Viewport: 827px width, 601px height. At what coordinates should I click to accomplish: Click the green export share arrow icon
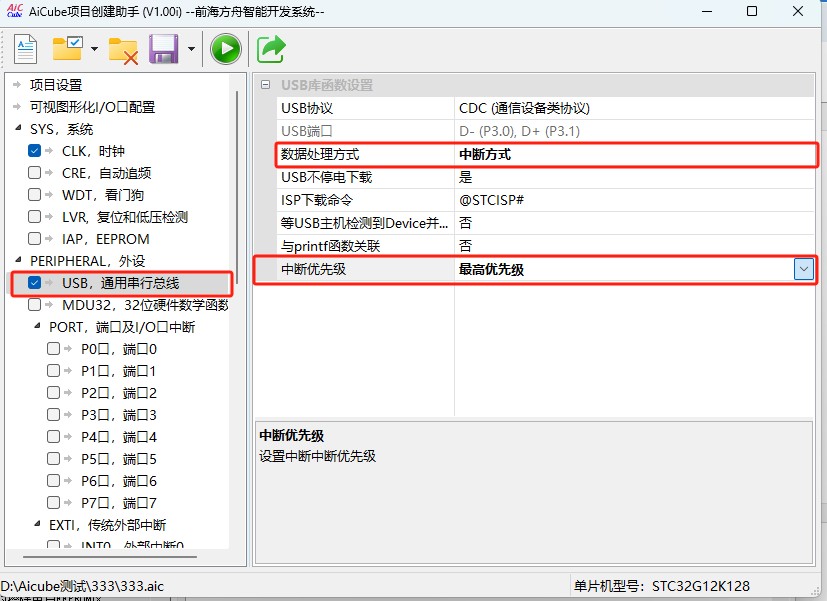tap(271, 49)
